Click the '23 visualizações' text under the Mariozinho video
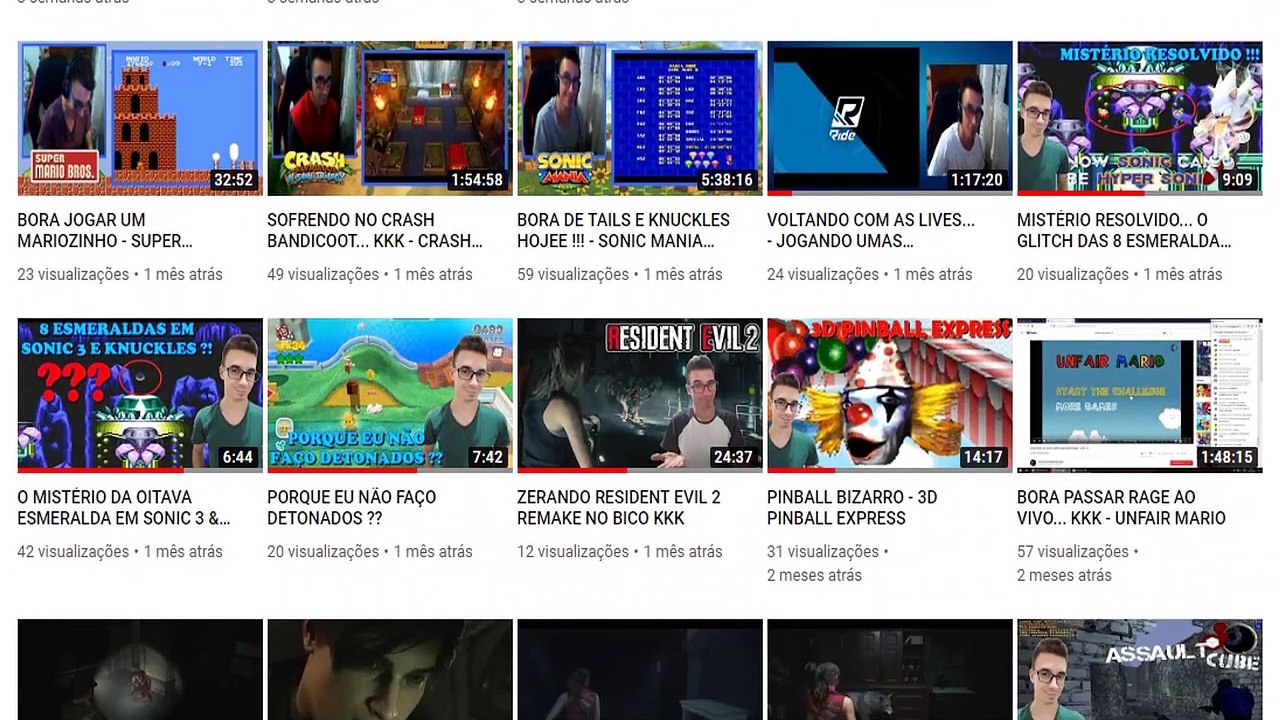The height and width of the screenshot is (720, 1280). click(73, 274)
